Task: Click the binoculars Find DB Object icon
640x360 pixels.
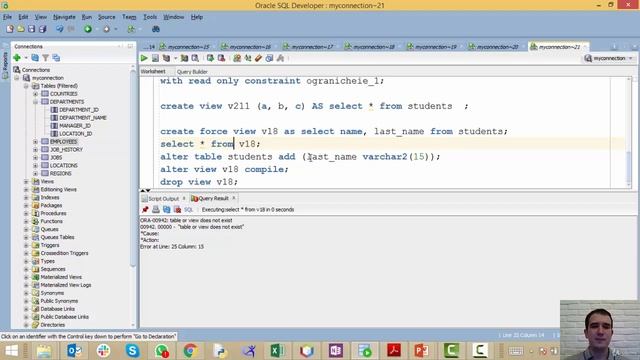Action: click(156, 29)
